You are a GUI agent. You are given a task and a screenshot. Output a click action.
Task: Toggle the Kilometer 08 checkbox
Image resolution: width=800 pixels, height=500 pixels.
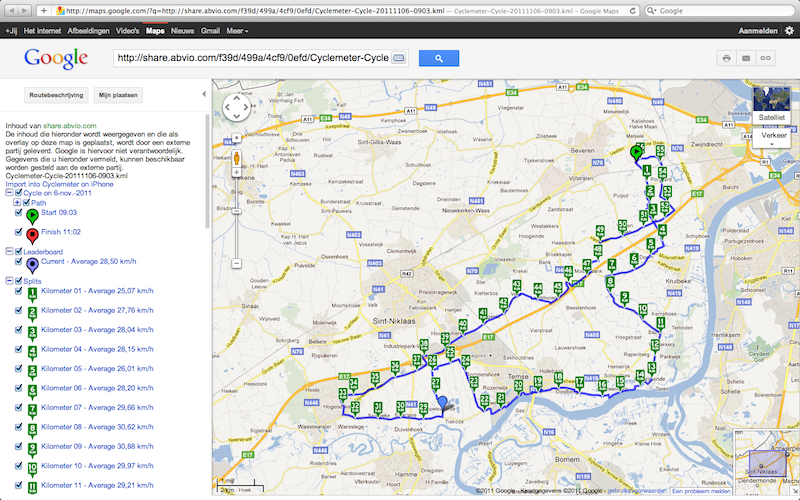[x=18, y=427]
